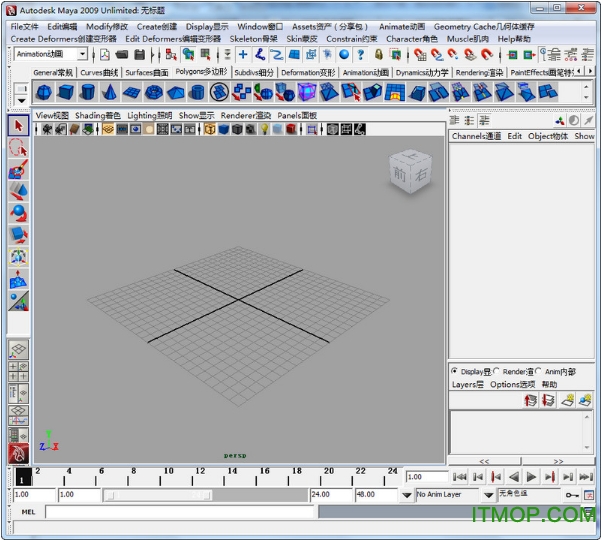Expand layer panel using >> button
The image size is (602, 540).
click(x=558, y=461)
